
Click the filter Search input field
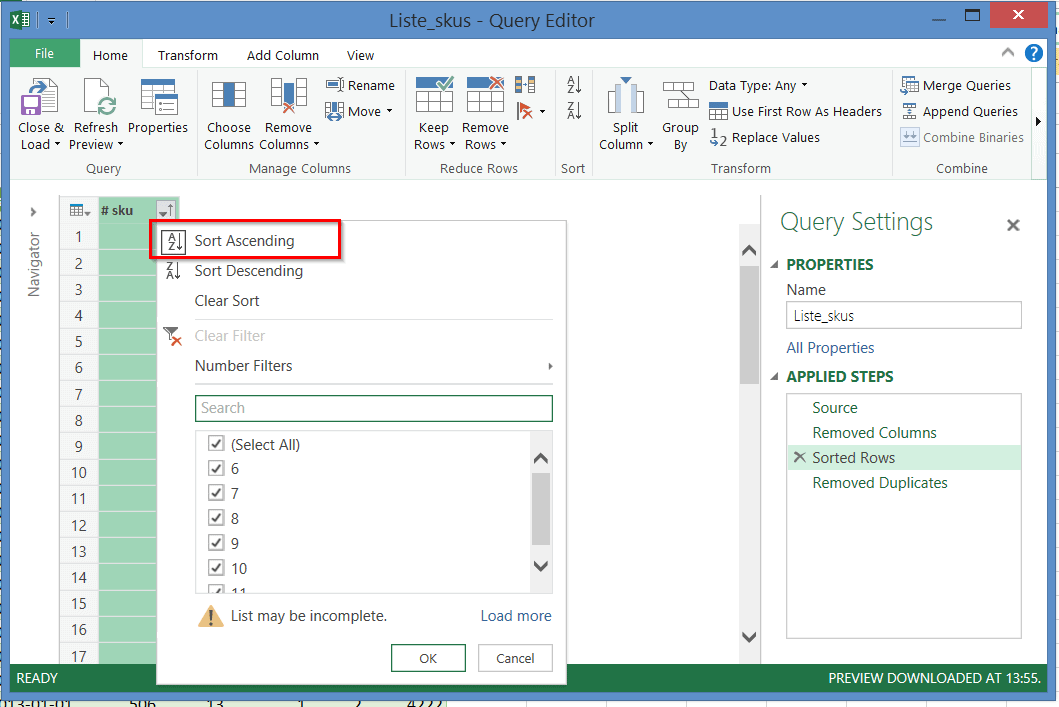373,408
